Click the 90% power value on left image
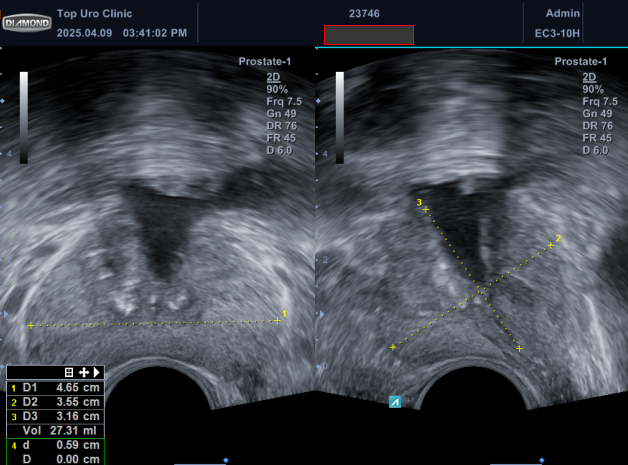628x465 pixels. (x=277, y=89)
